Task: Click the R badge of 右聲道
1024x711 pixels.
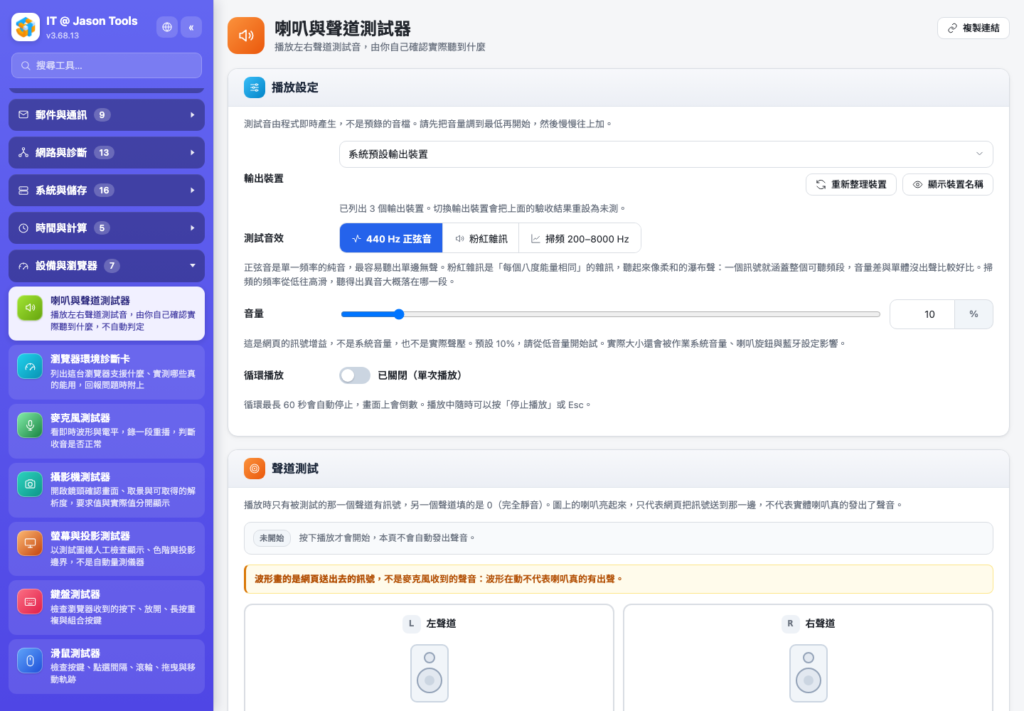Action: pos(790,624)
